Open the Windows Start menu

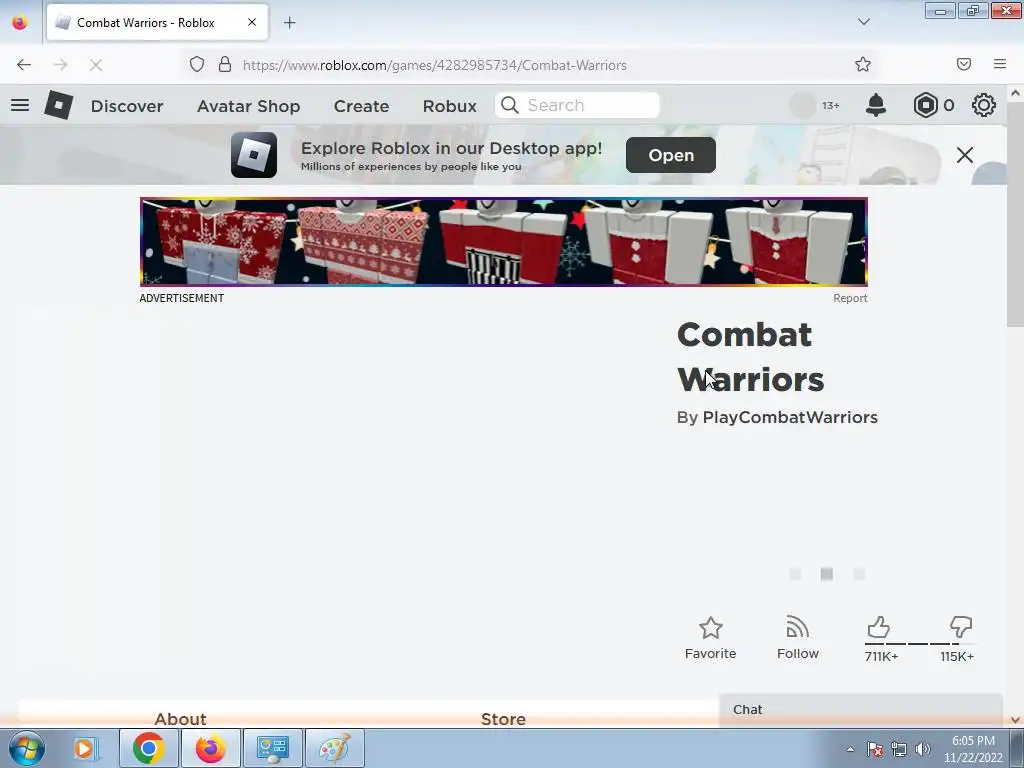point(26,748)
